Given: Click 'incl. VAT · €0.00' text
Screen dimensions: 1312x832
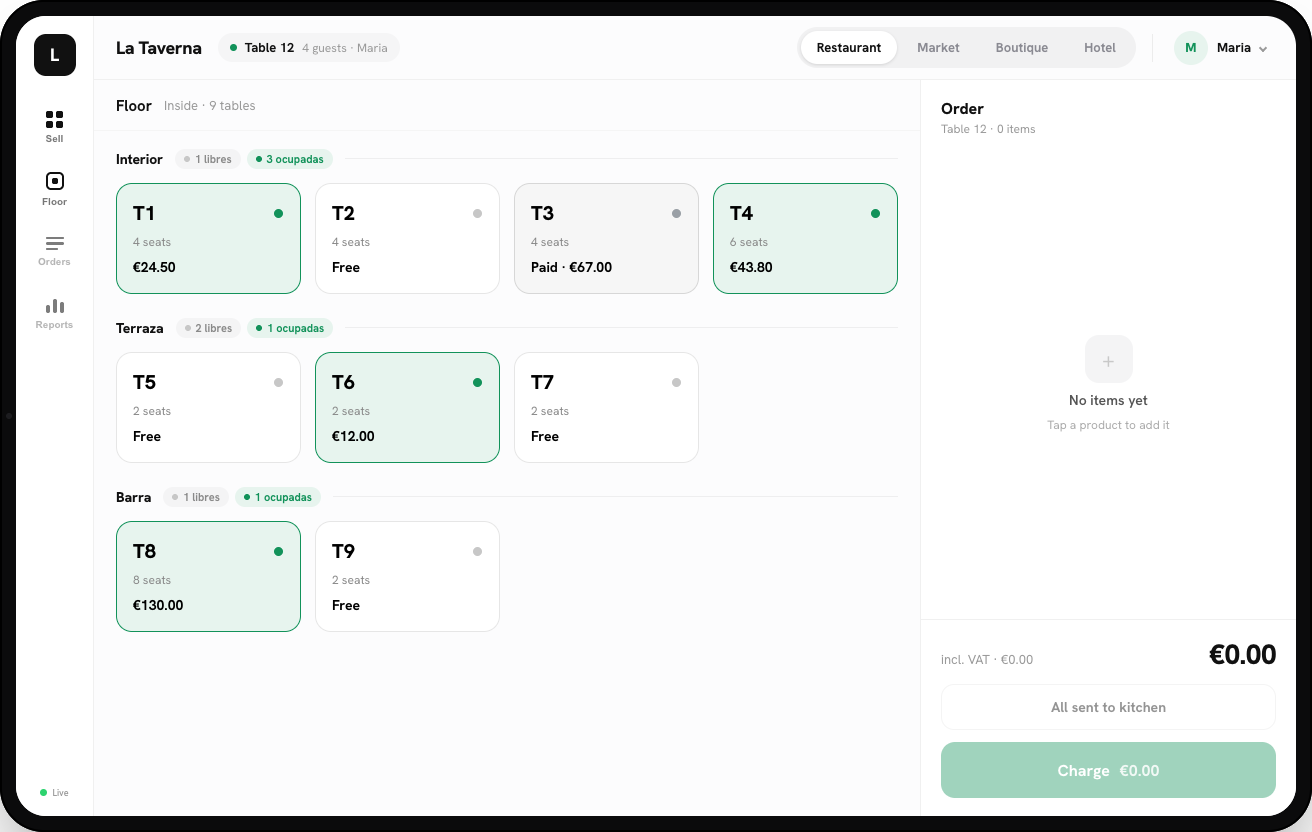Looking at the screenshot, I should click(987, 660).
